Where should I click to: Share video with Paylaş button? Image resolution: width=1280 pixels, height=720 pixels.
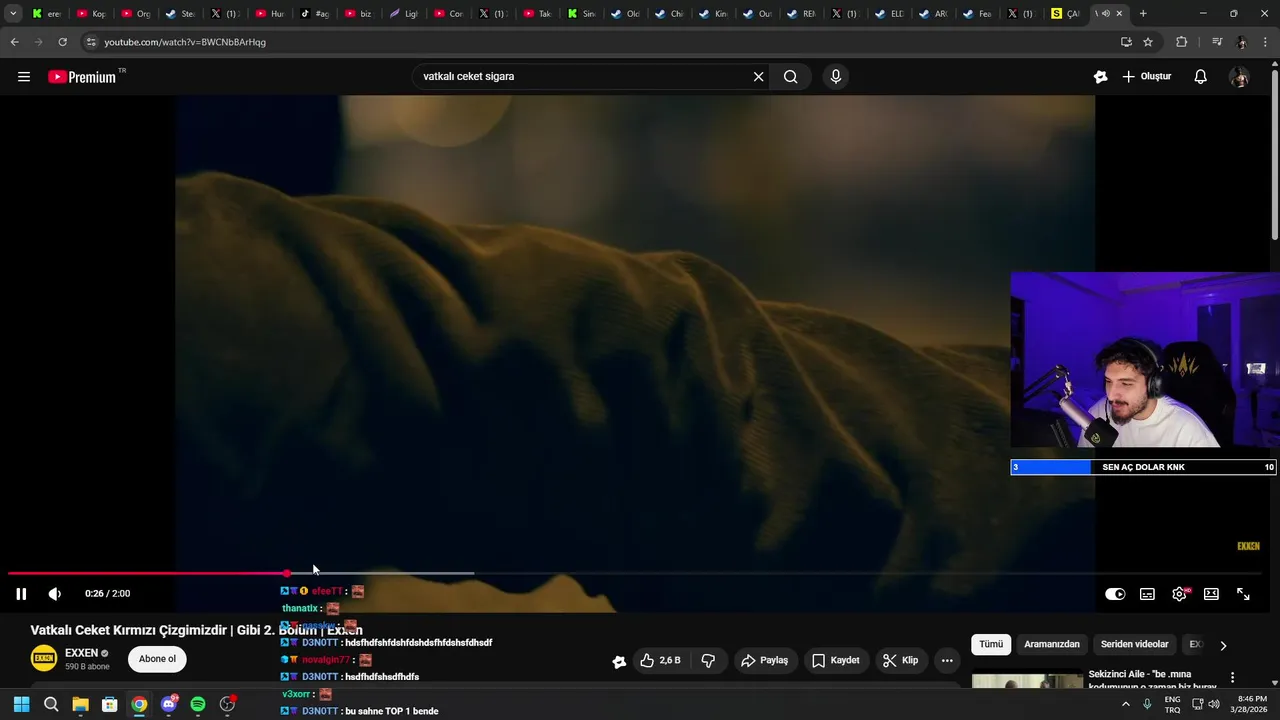tap(764, 660)
